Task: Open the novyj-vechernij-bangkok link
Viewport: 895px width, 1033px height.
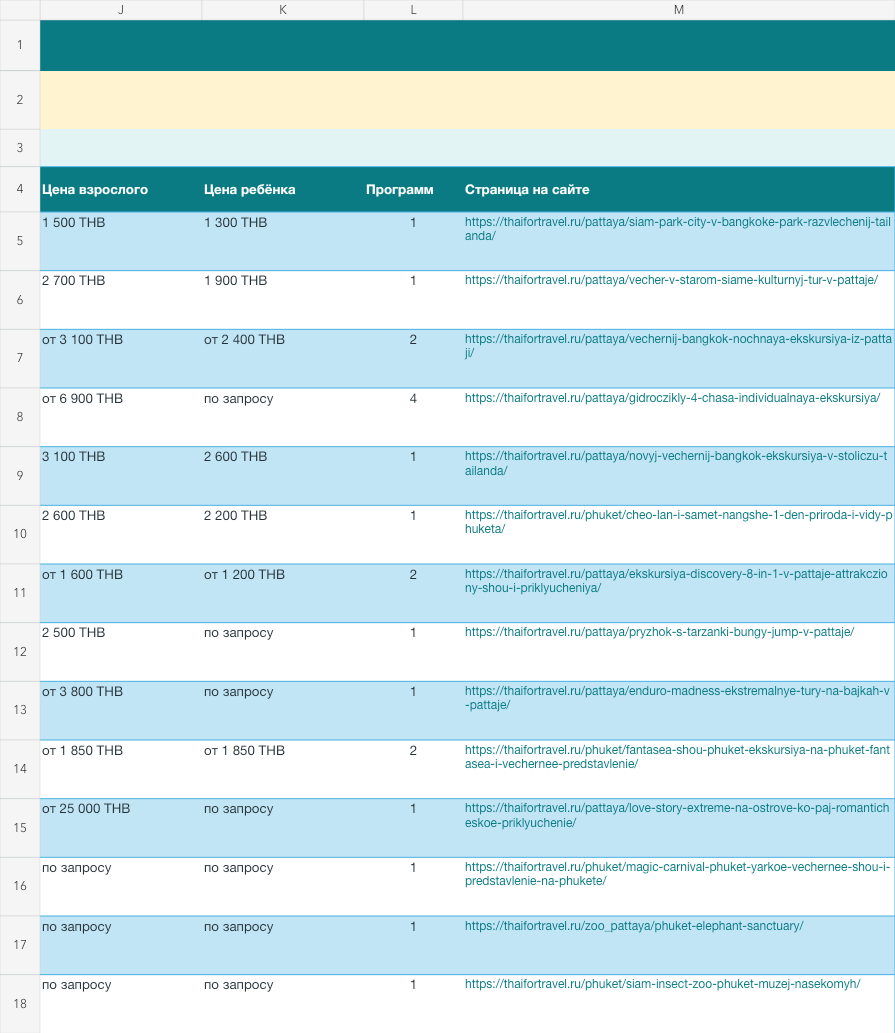Action: 676,463
